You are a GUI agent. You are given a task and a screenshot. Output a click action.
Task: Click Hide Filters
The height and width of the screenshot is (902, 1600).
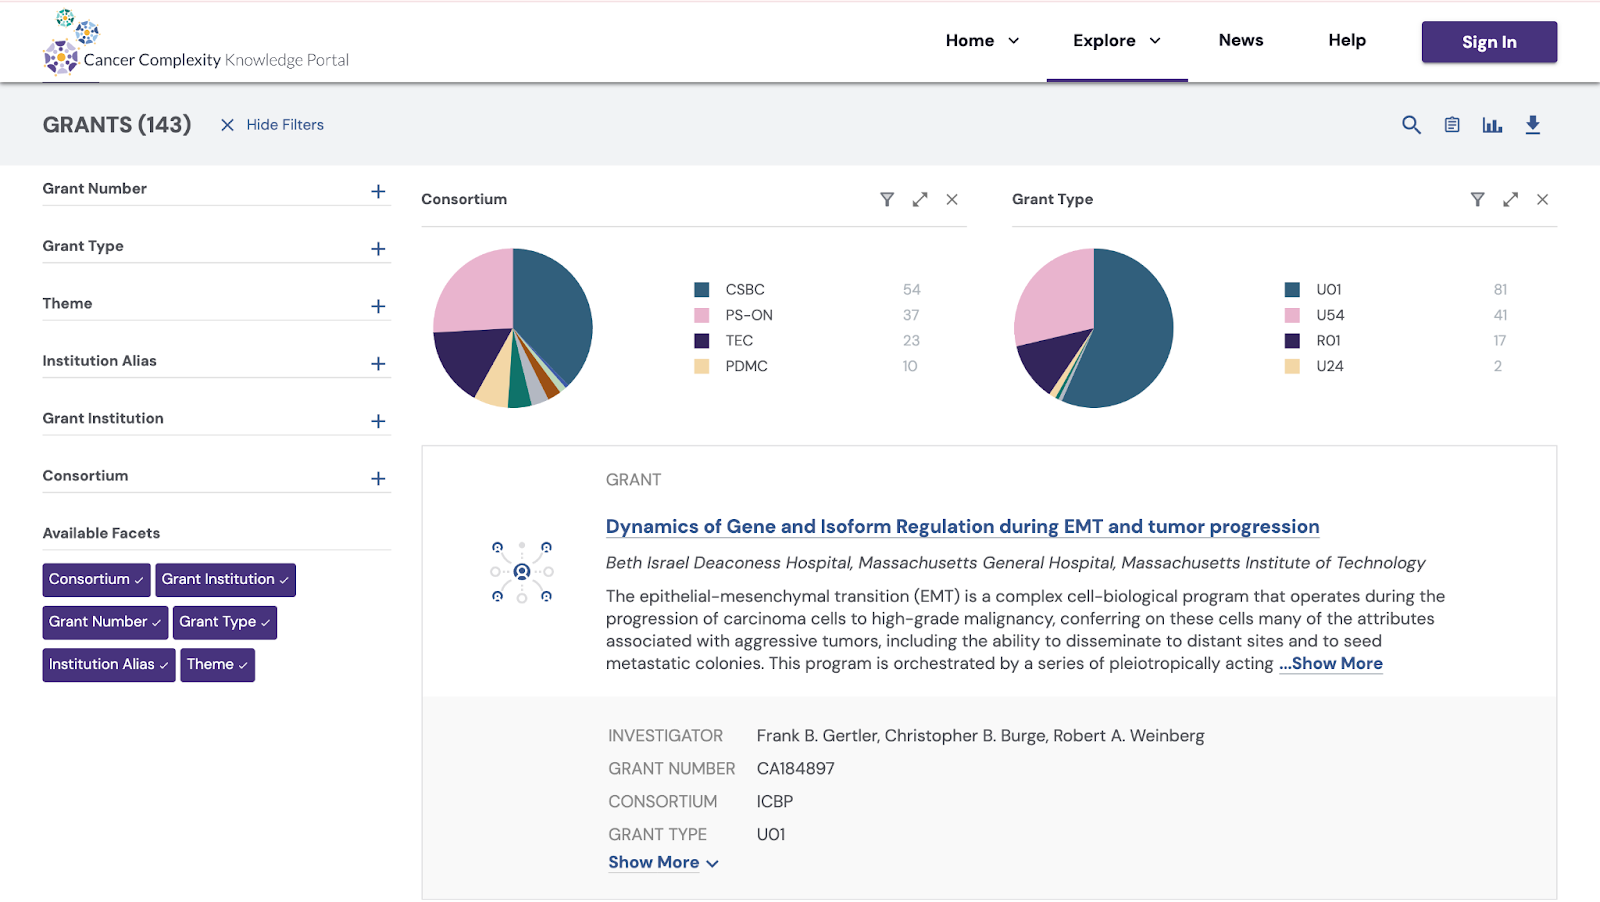(273, 125)
